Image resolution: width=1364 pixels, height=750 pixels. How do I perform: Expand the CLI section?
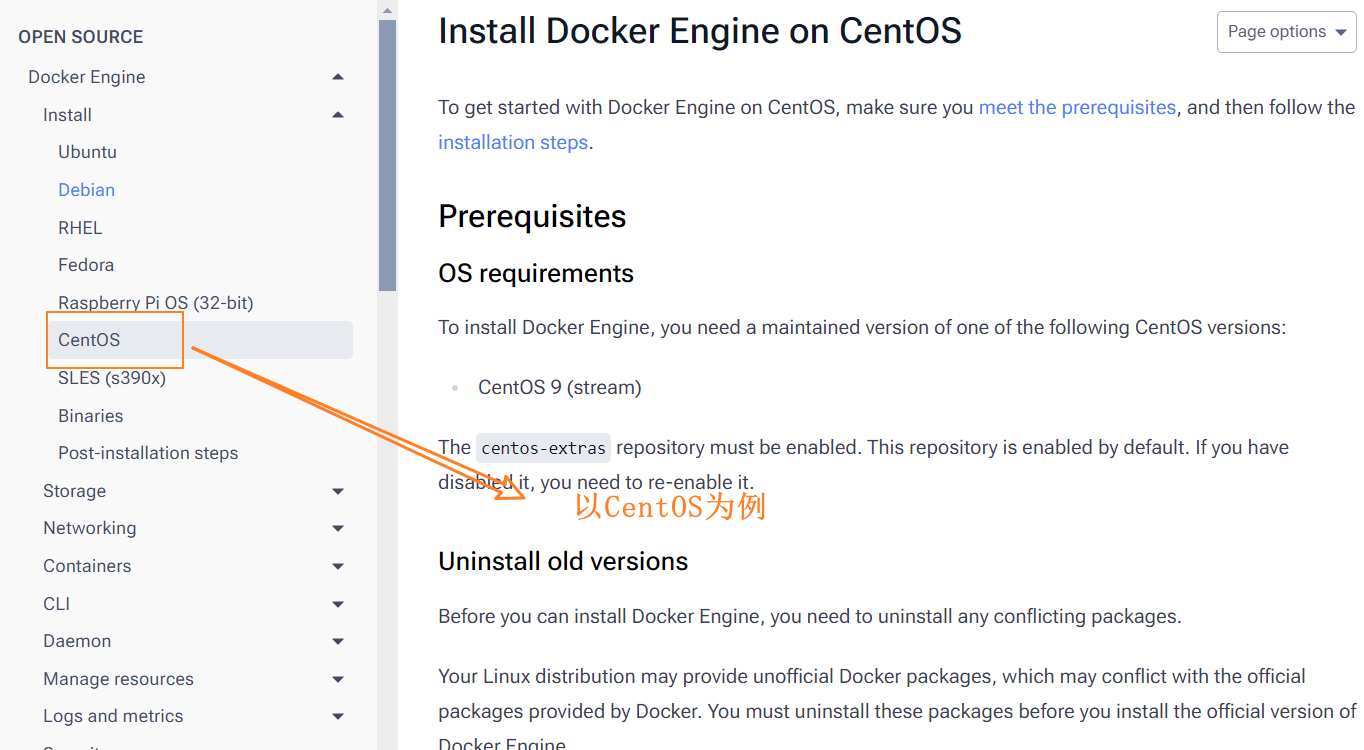tap(337, 603)
